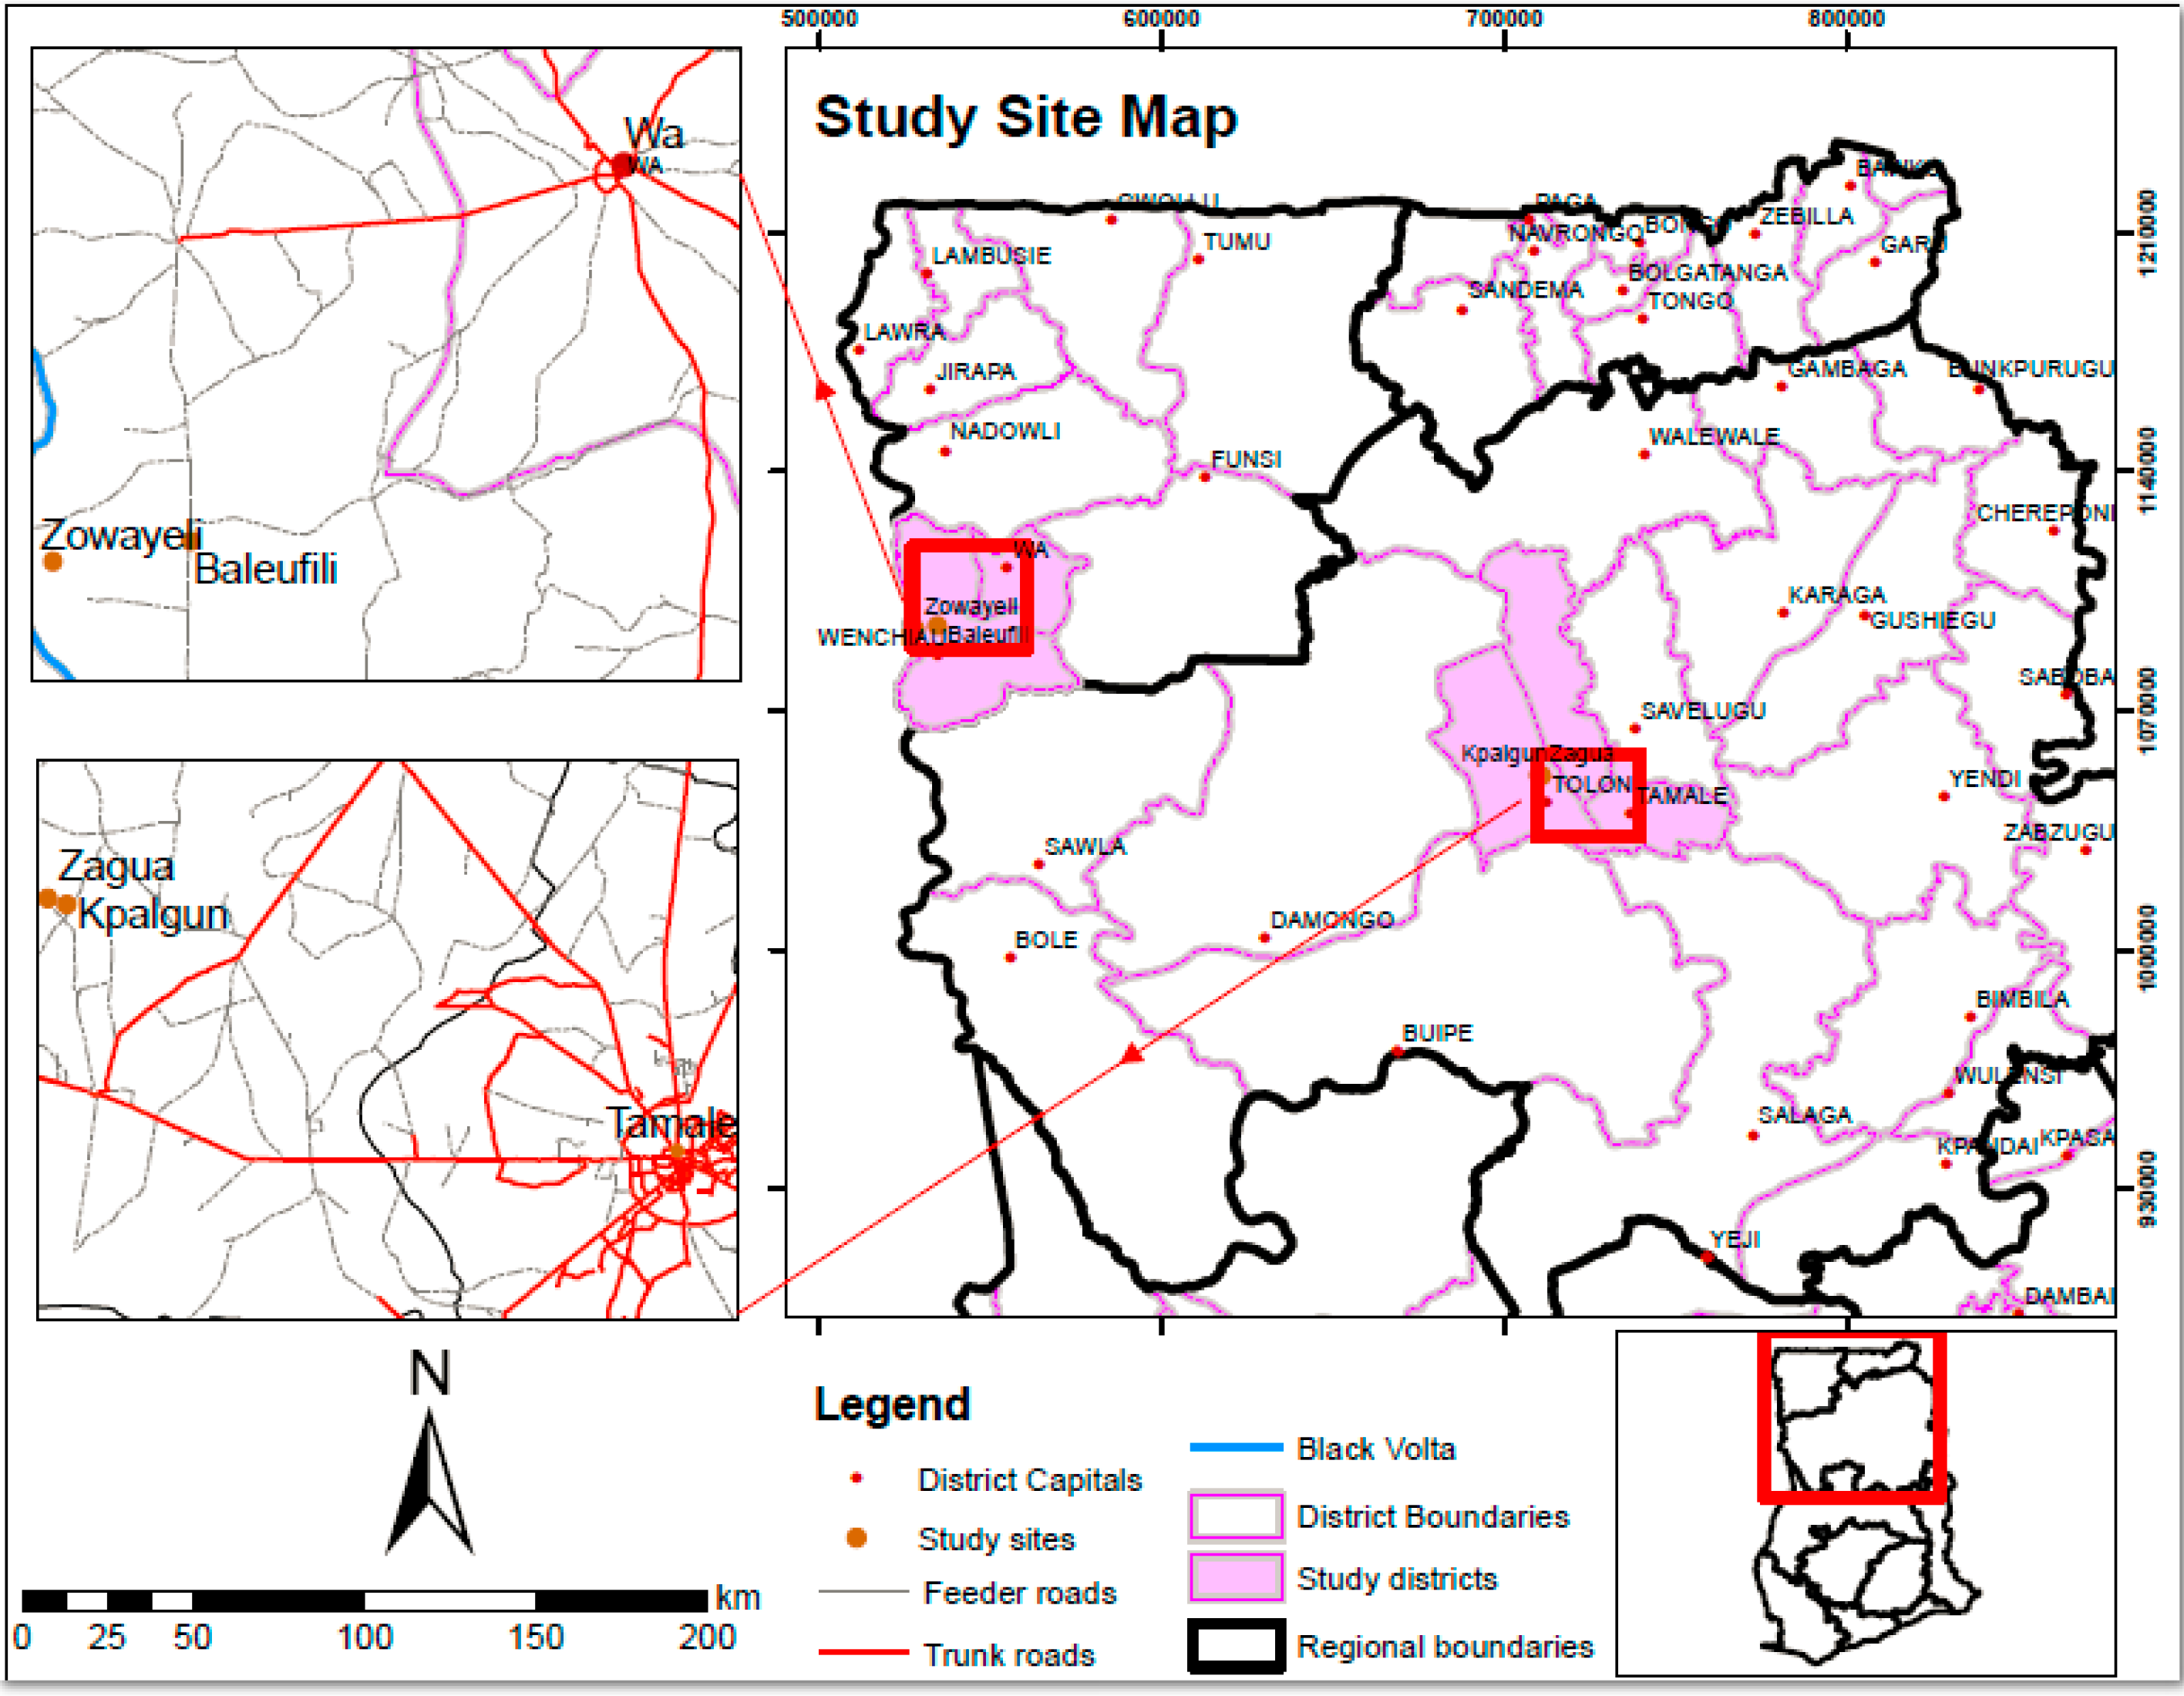The height and width of the screenshot is (1696, 2184).
Task: Click the Black Volta blue legend line
Action: tap(1236, 1447)
